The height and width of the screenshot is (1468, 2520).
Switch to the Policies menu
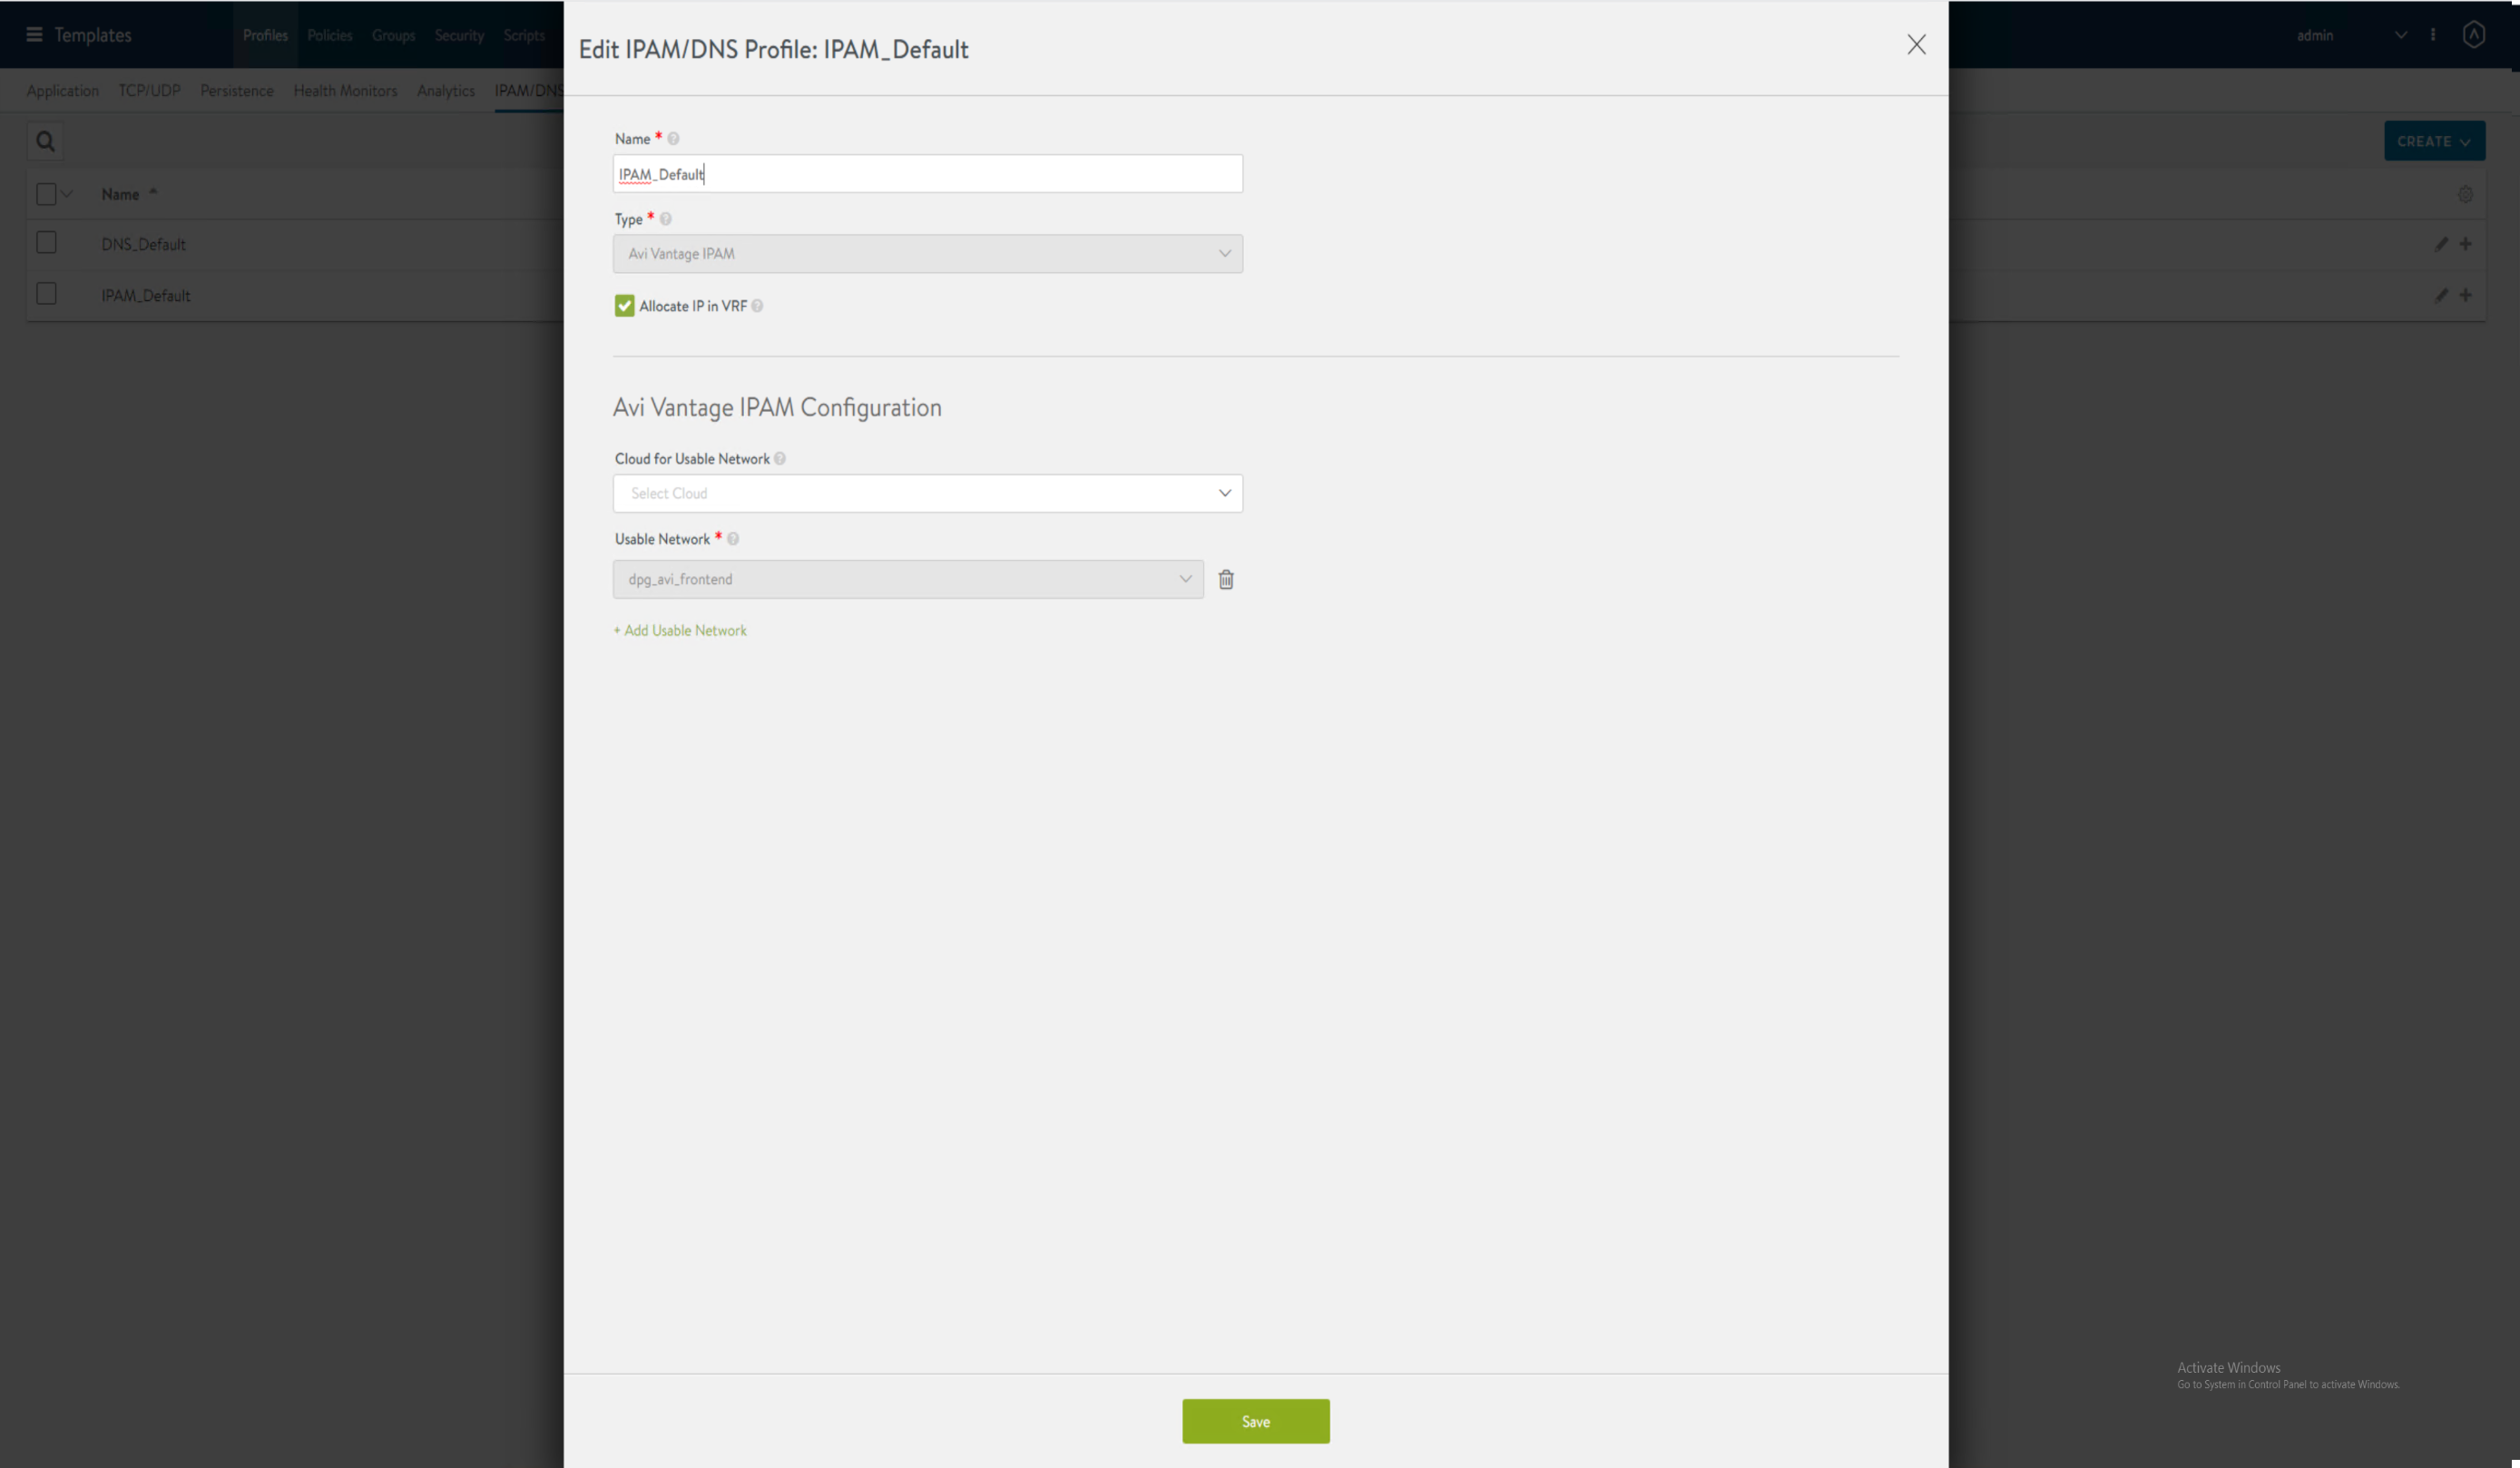pos(330,35)
